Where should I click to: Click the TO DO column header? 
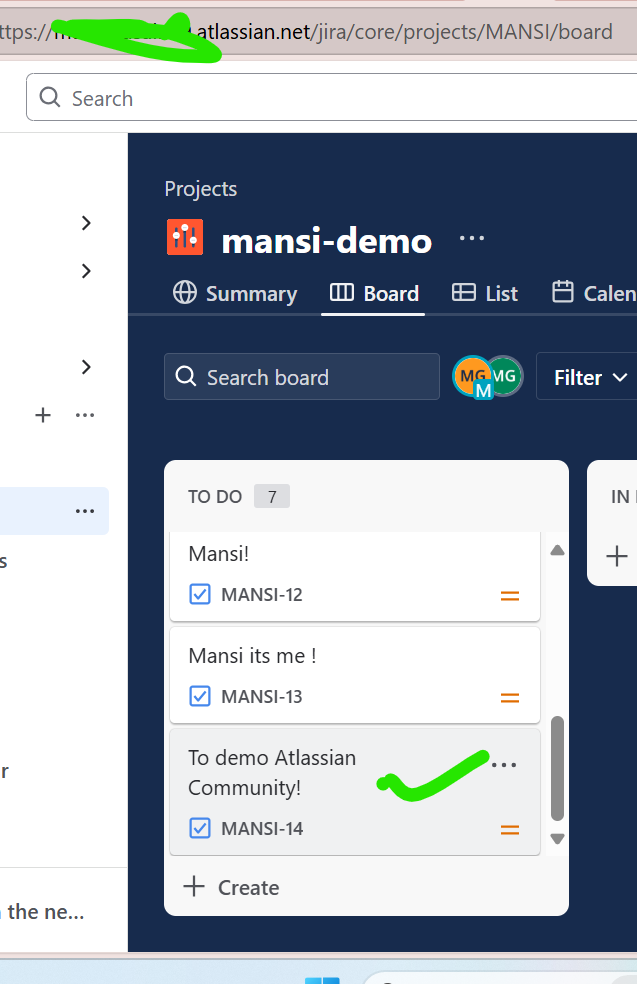click(215, 496)
